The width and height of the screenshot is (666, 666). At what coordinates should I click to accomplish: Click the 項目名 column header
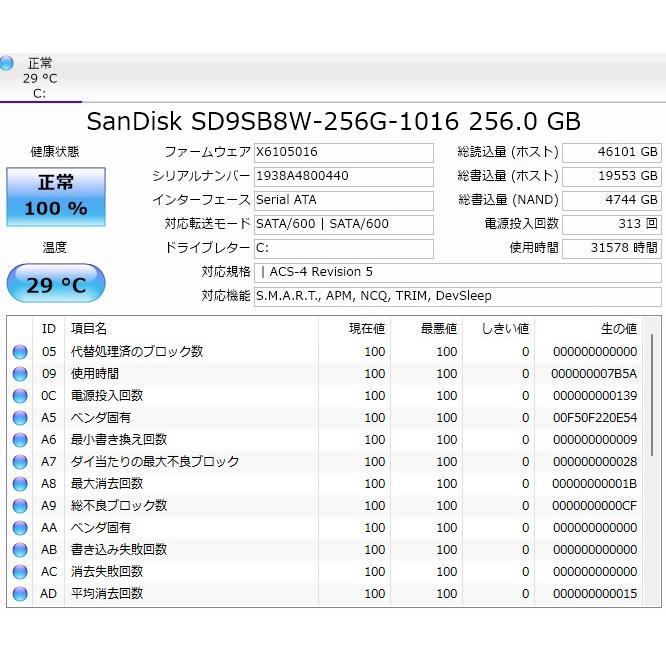(191, 328)
